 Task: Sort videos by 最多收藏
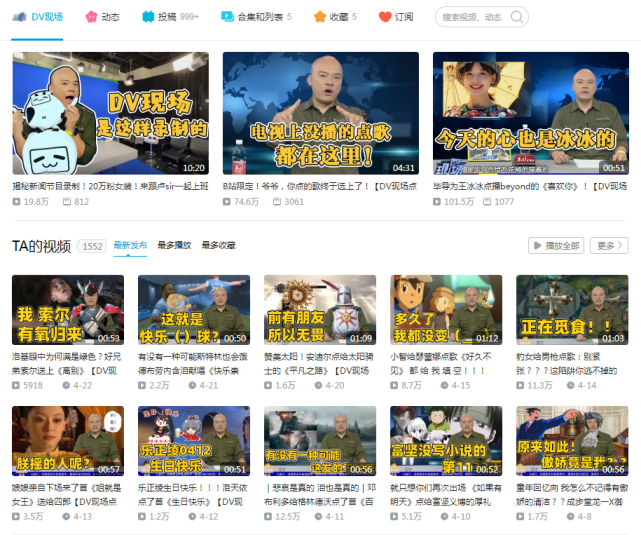(x=219, y=245)
